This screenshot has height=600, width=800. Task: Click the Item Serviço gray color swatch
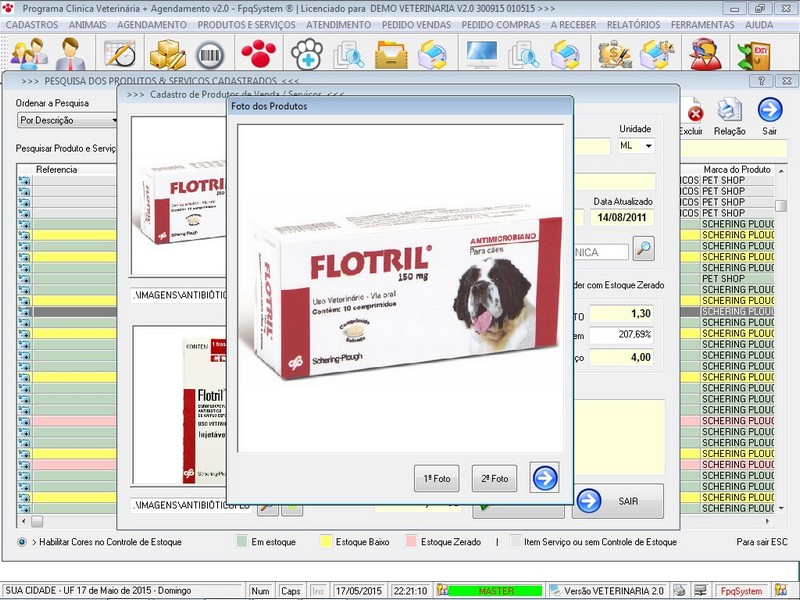click(x=516, y=541)
